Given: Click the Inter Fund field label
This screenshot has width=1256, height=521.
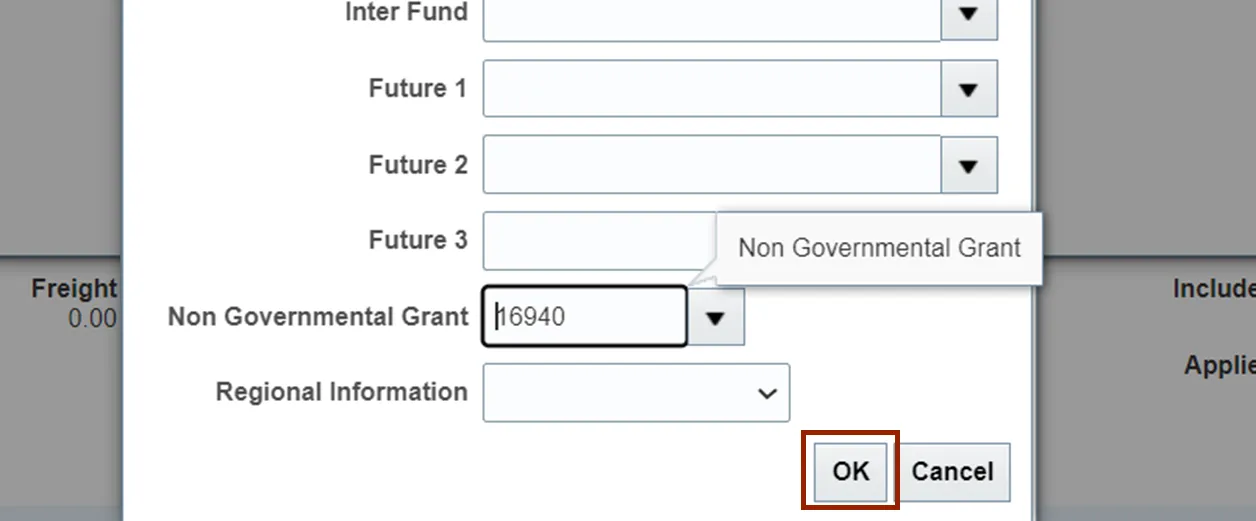Looking at the screenshot, I should (406, 13).
